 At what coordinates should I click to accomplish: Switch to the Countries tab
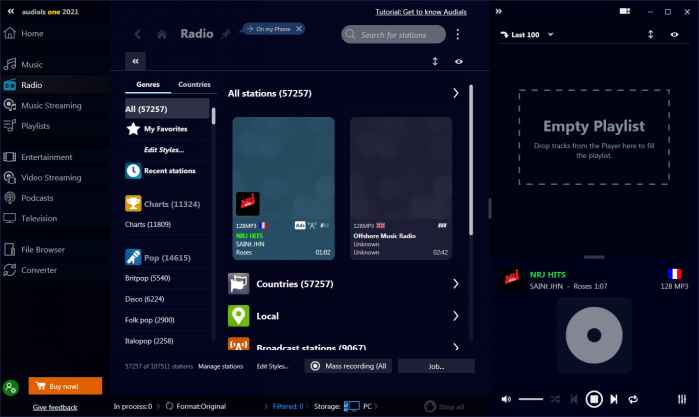(x=193, y=85)
